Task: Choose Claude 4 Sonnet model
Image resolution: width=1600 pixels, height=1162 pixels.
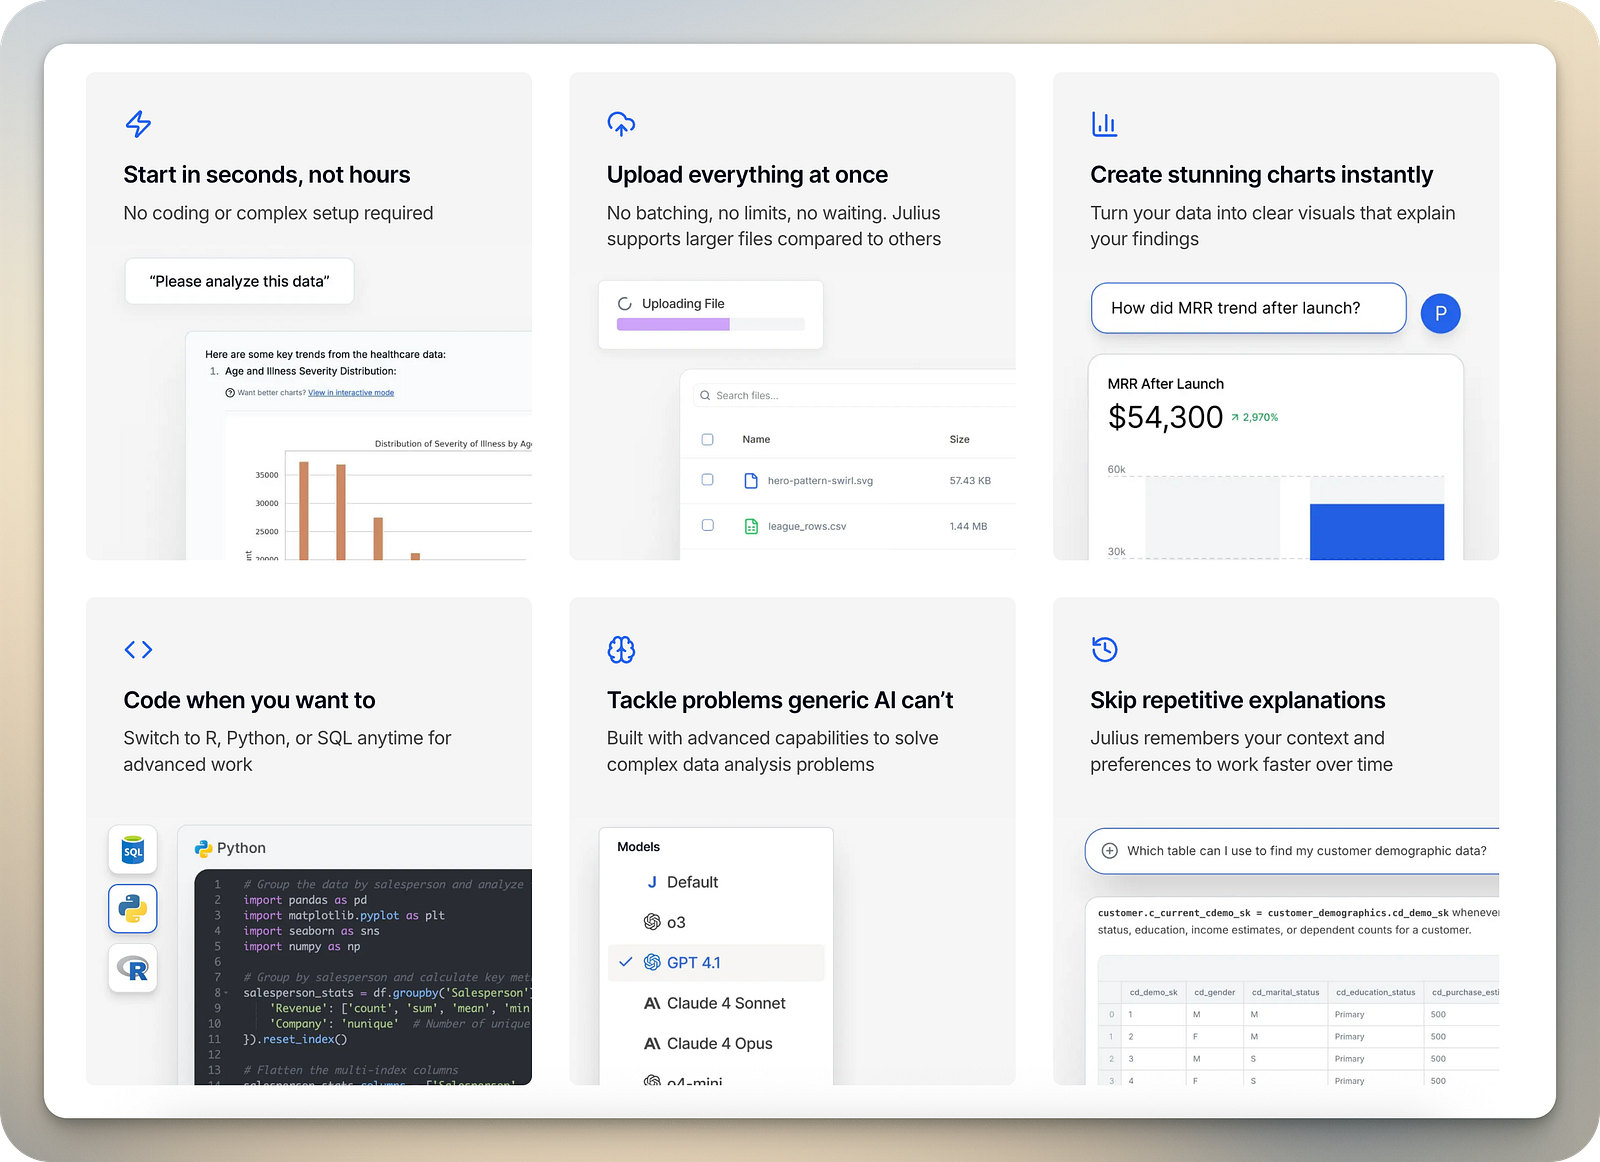Action: point(716,1003)
